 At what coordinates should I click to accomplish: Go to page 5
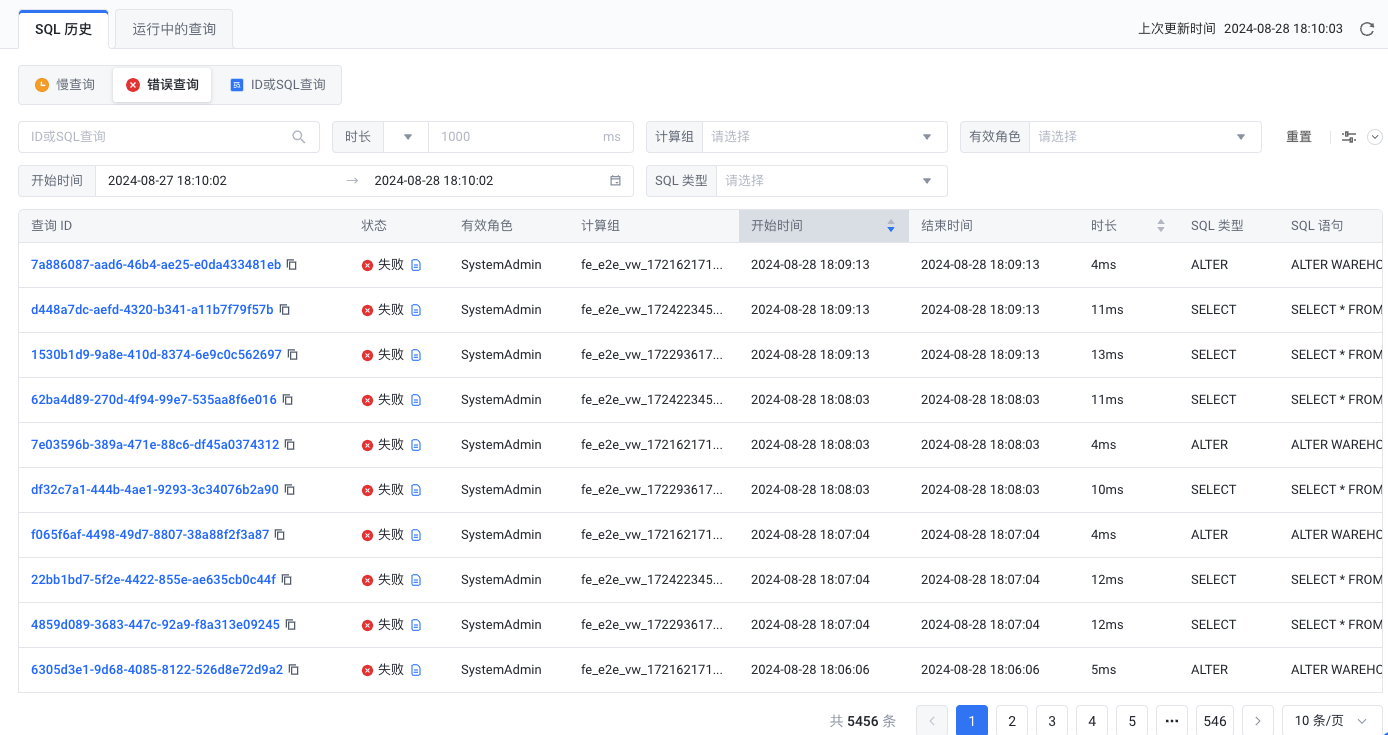[x=1132, y=721]
